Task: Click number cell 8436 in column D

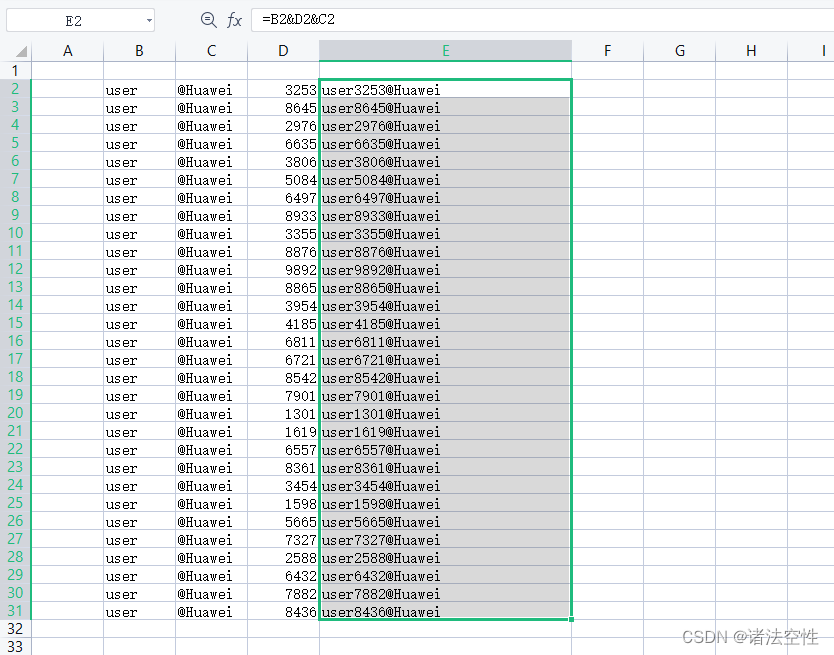Action: pyautogui.click(x=283, y=611)
